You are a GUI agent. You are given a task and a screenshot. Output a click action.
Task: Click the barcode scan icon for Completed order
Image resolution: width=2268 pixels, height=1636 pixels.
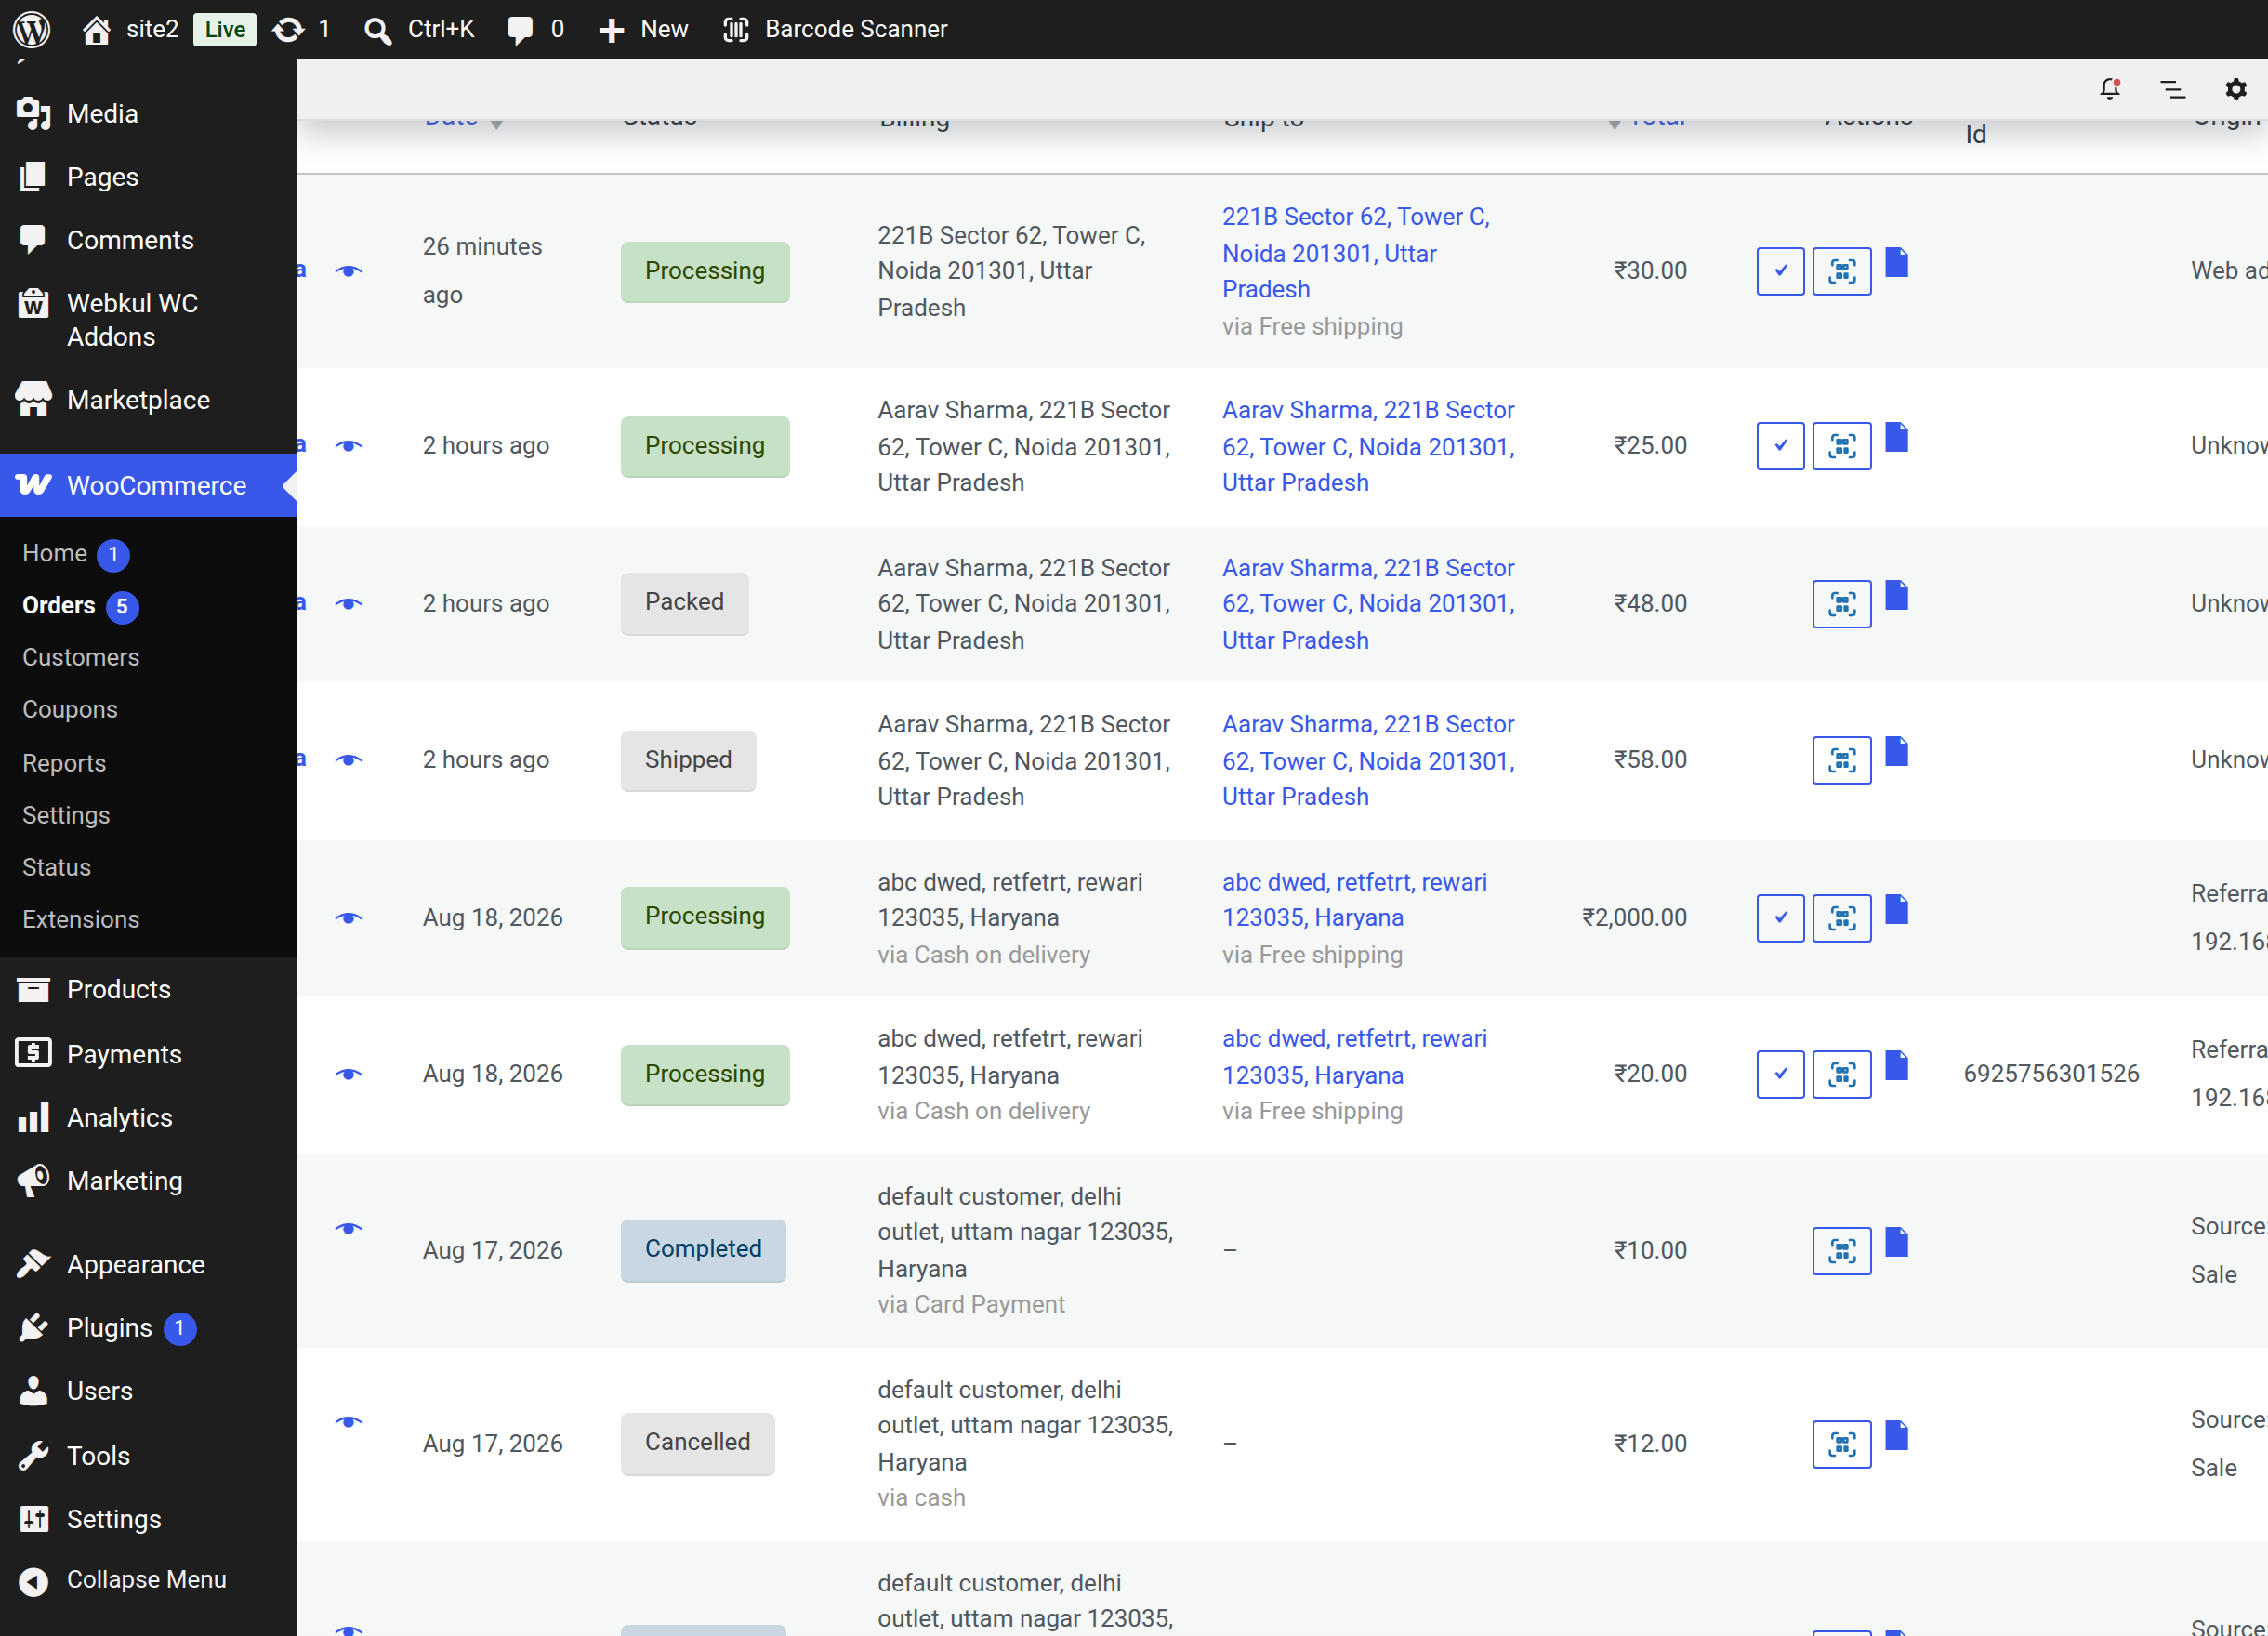point(1842,1251)
